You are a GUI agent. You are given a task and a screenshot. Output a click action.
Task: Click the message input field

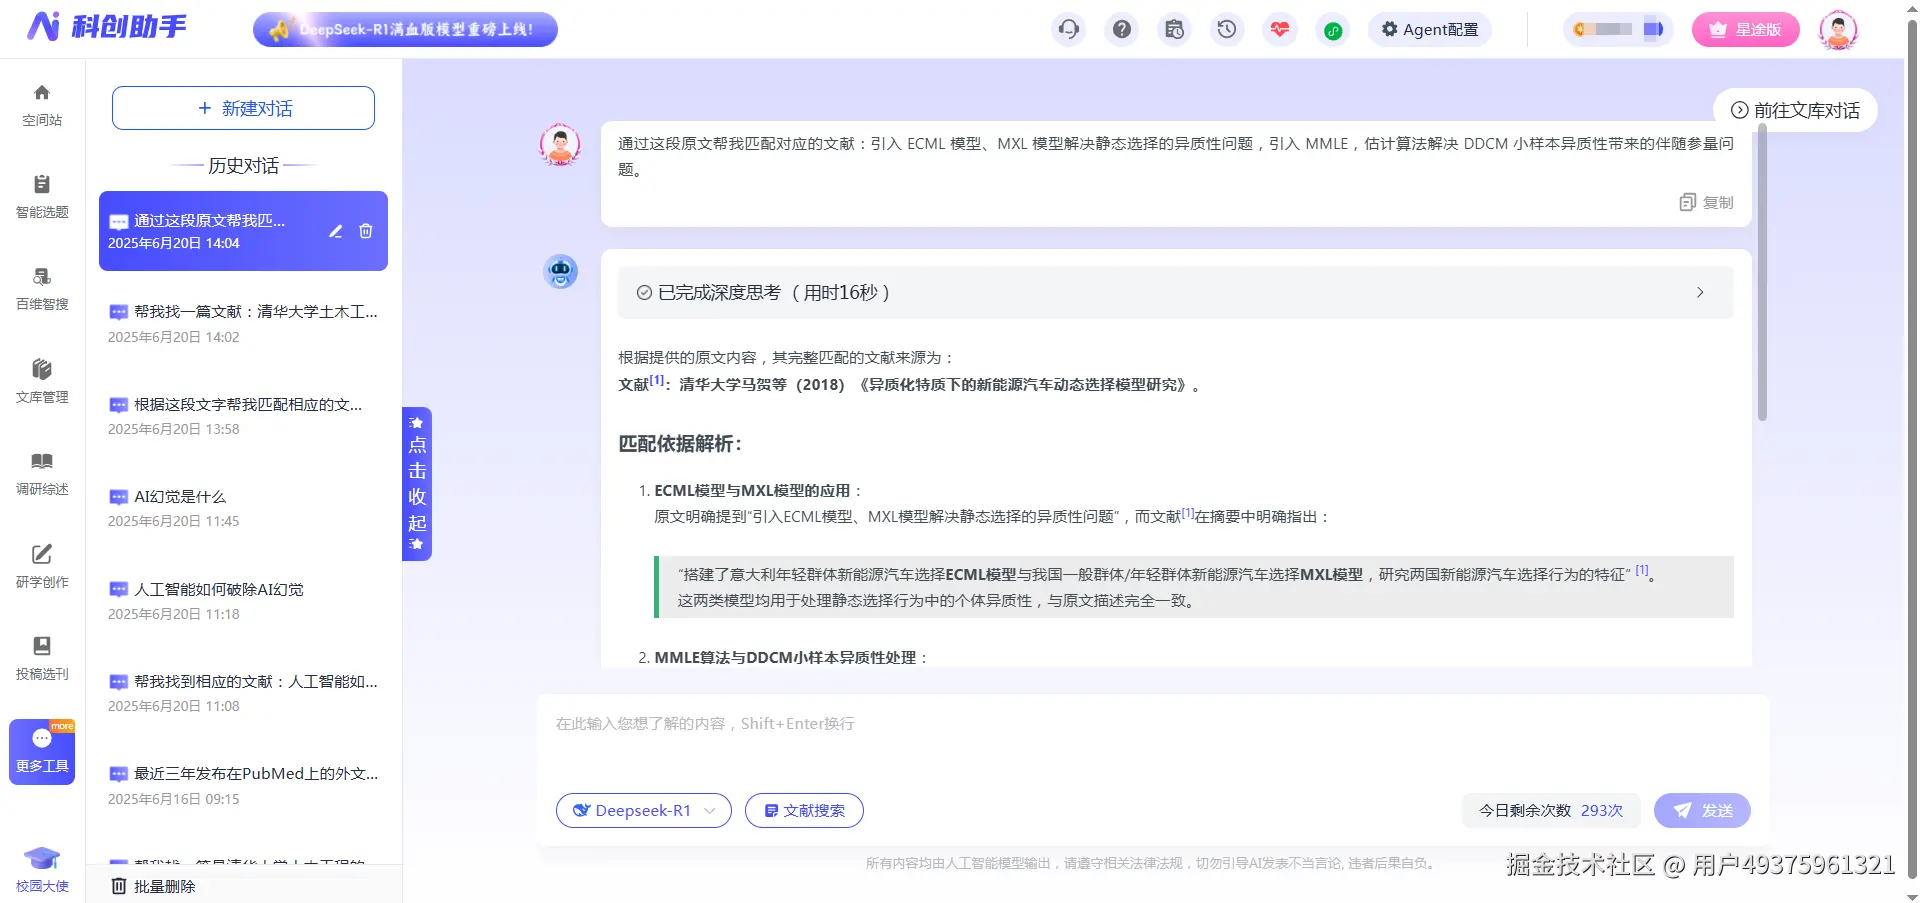coord(1153,740)
